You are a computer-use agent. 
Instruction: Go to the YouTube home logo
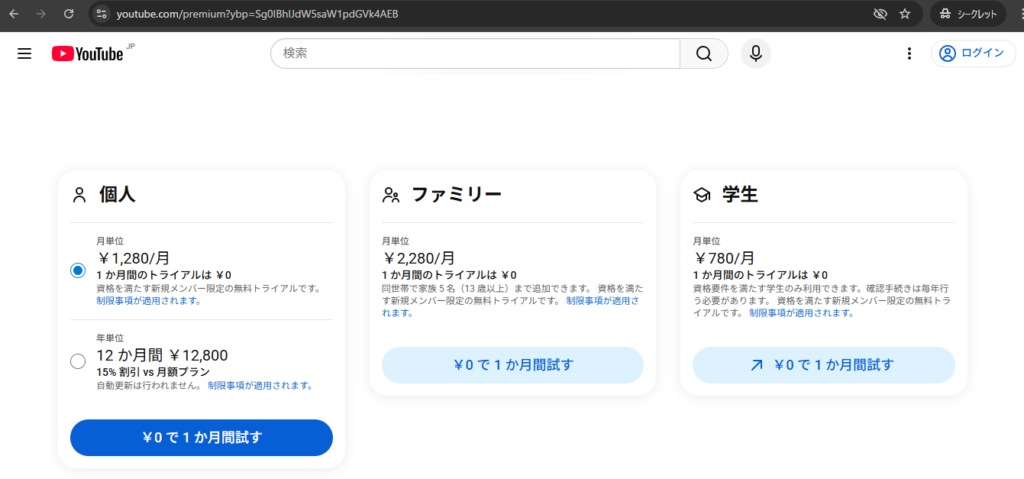[88, 54]
